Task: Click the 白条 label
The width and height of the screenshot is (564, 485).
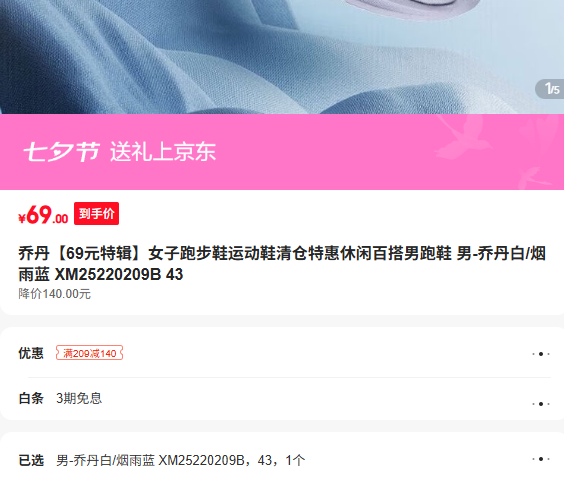Action: click(31, 398)
